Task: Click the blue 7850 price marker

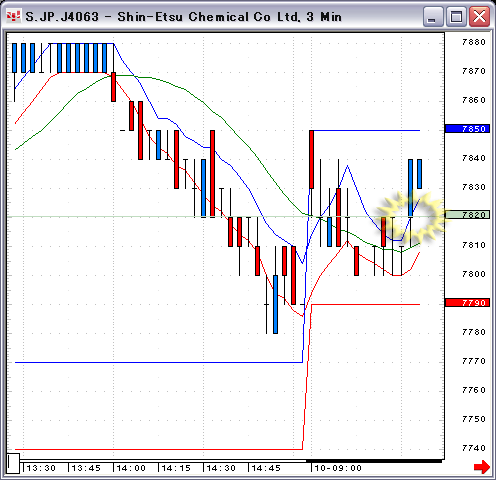Action: coord(467,129)
